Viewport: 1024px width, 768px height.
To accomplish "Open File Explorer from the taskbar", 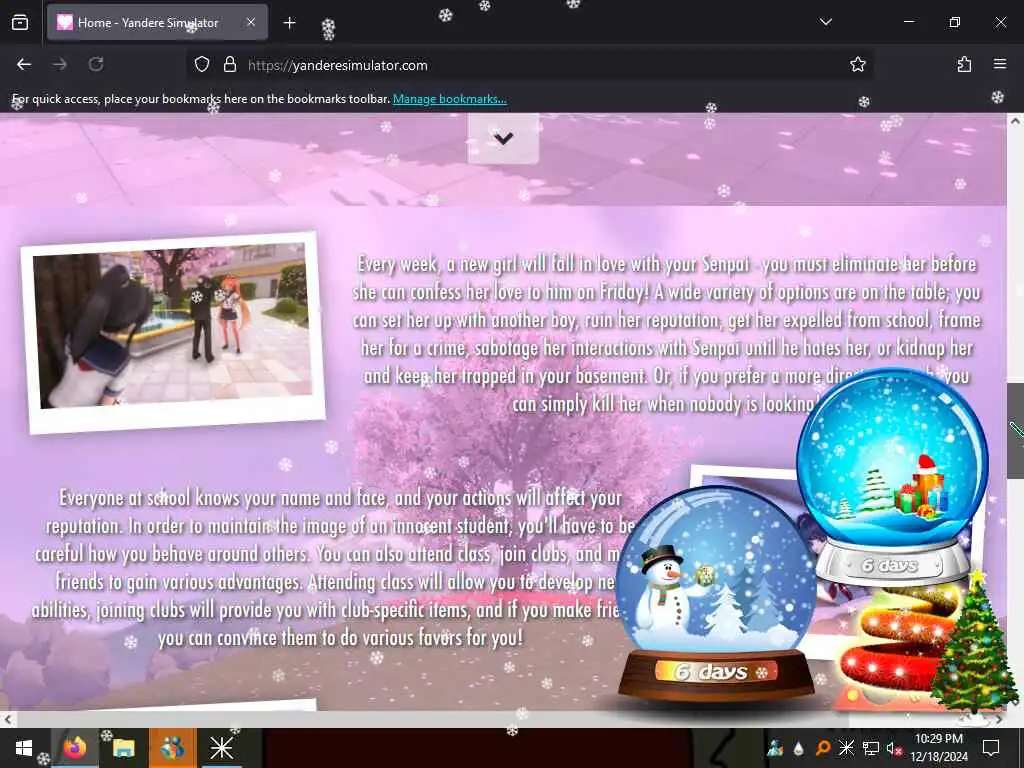I will click(x=123, y=748).
